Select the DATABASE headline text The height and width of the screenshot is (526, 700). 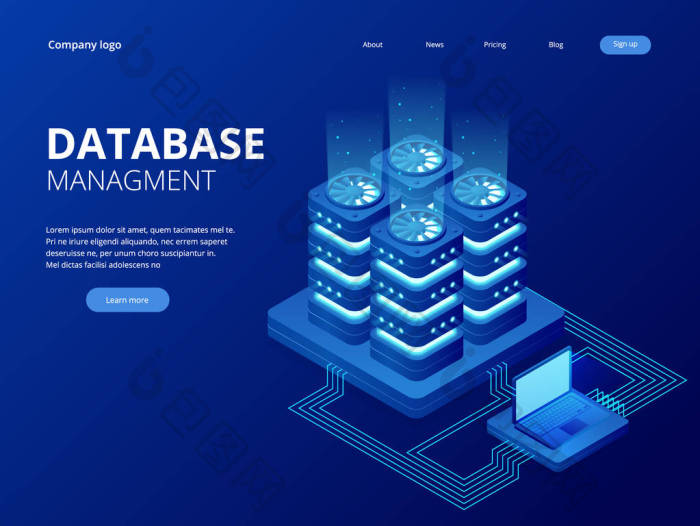point(156,143)
